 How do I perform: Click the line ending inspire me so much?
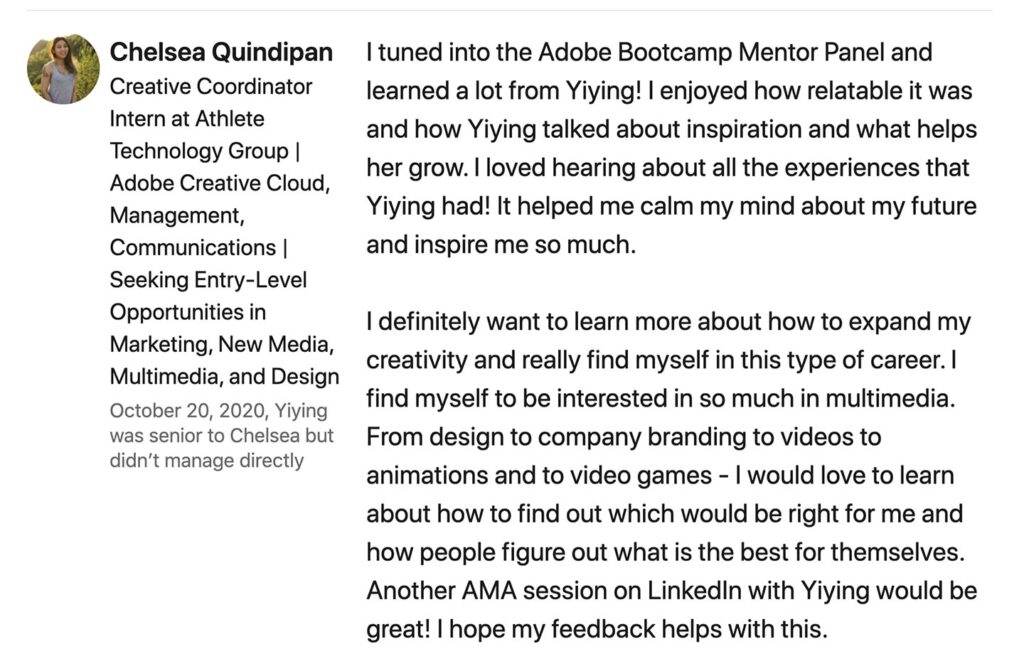501,244
